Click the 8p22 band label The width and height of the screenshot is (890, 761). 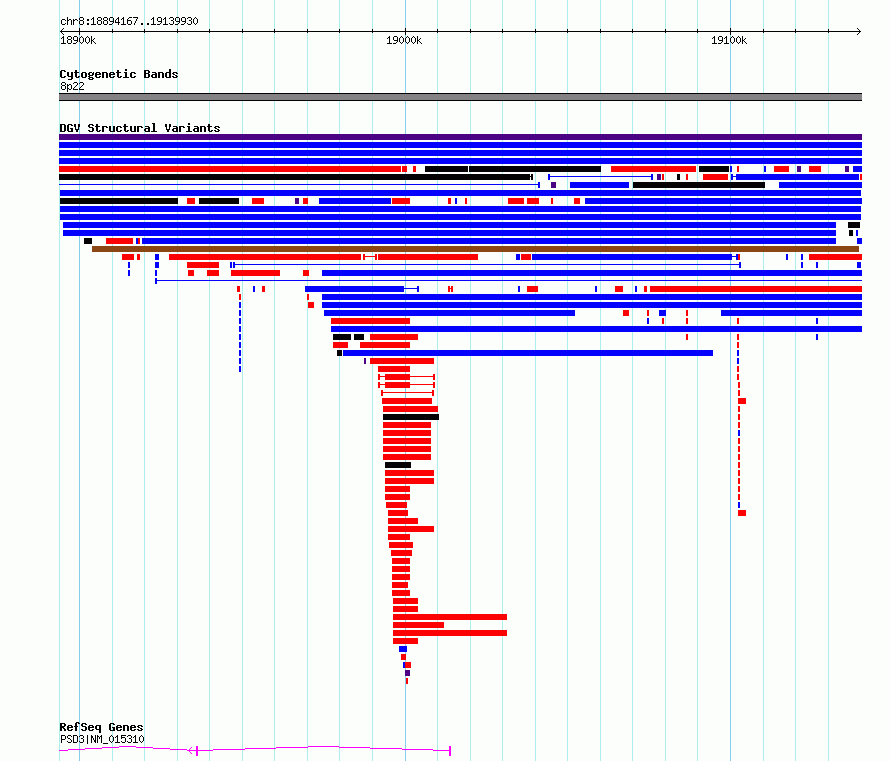coord(72,86)
